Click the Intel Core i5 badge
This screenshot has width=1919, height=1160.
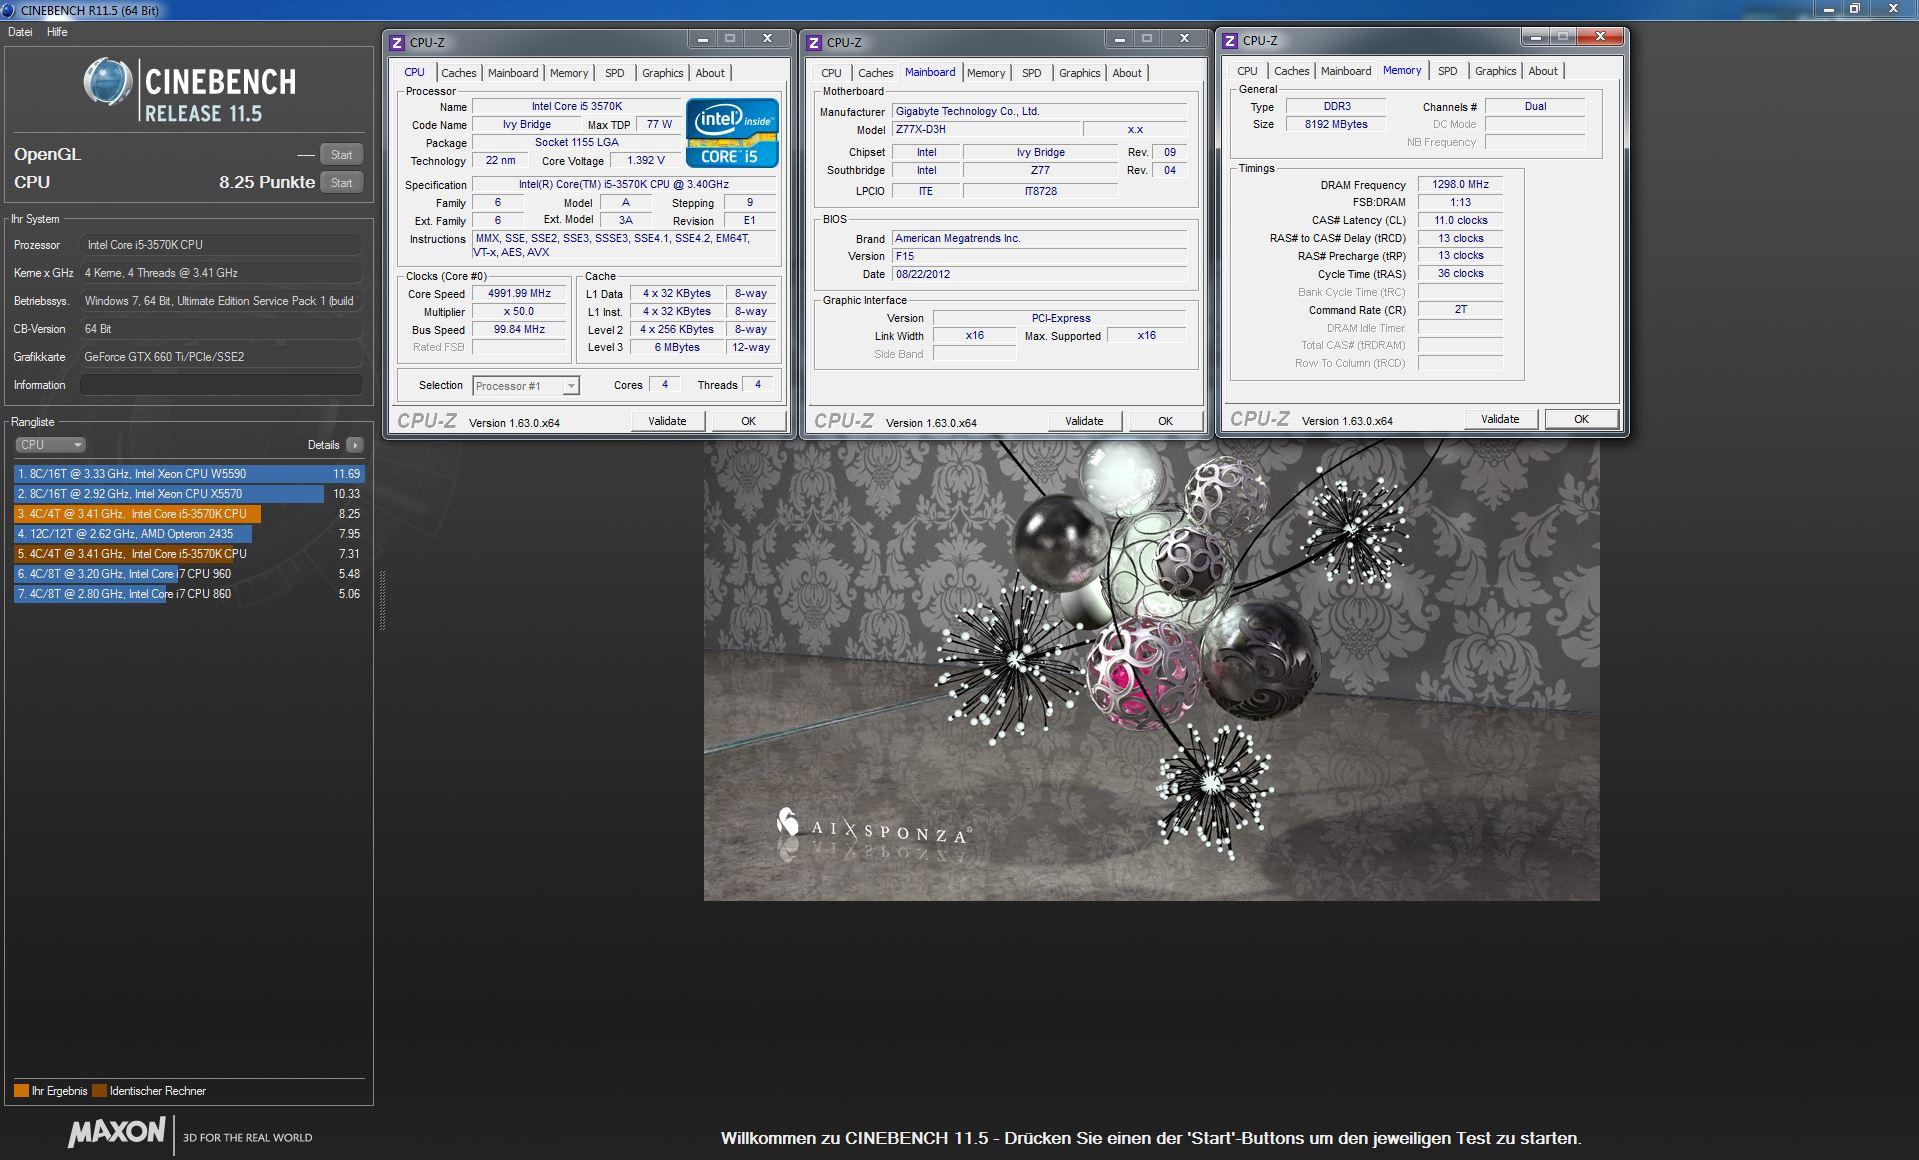click(x=732, y=132)
